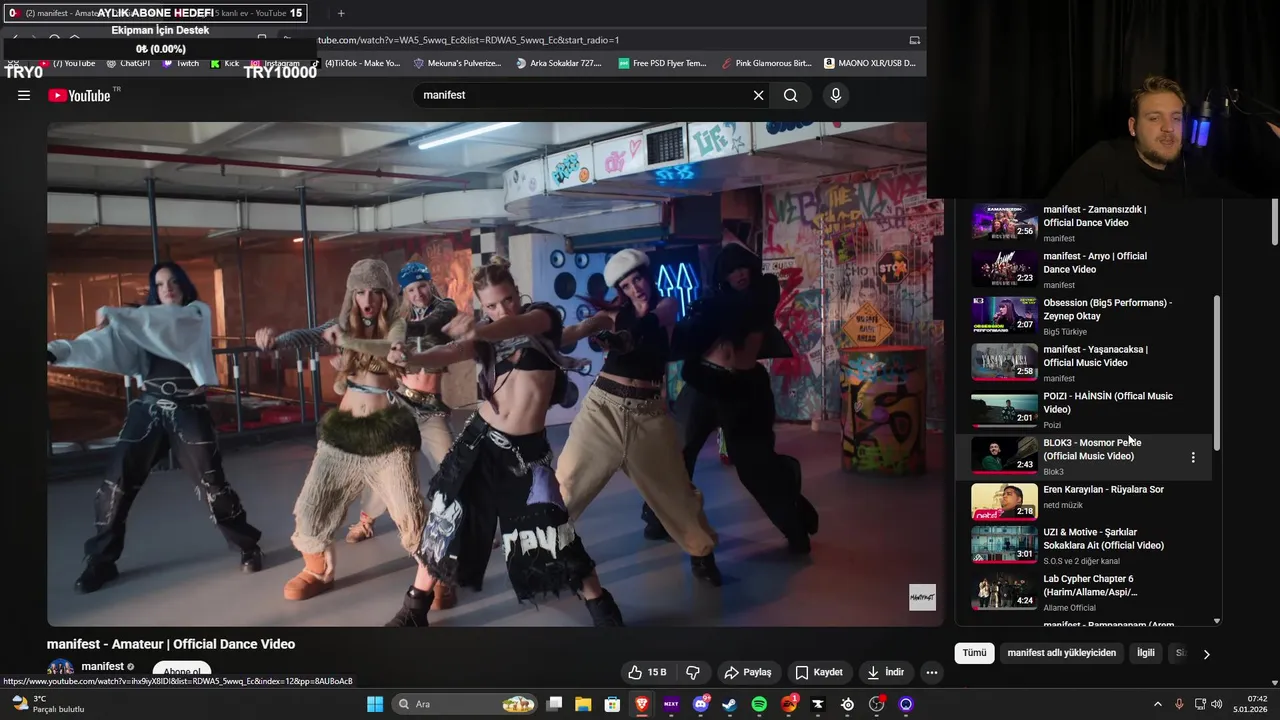Click the browser address bar URL
This screenshot has width=1280, height=720.
pyautogui.click(x=468, y=40)
